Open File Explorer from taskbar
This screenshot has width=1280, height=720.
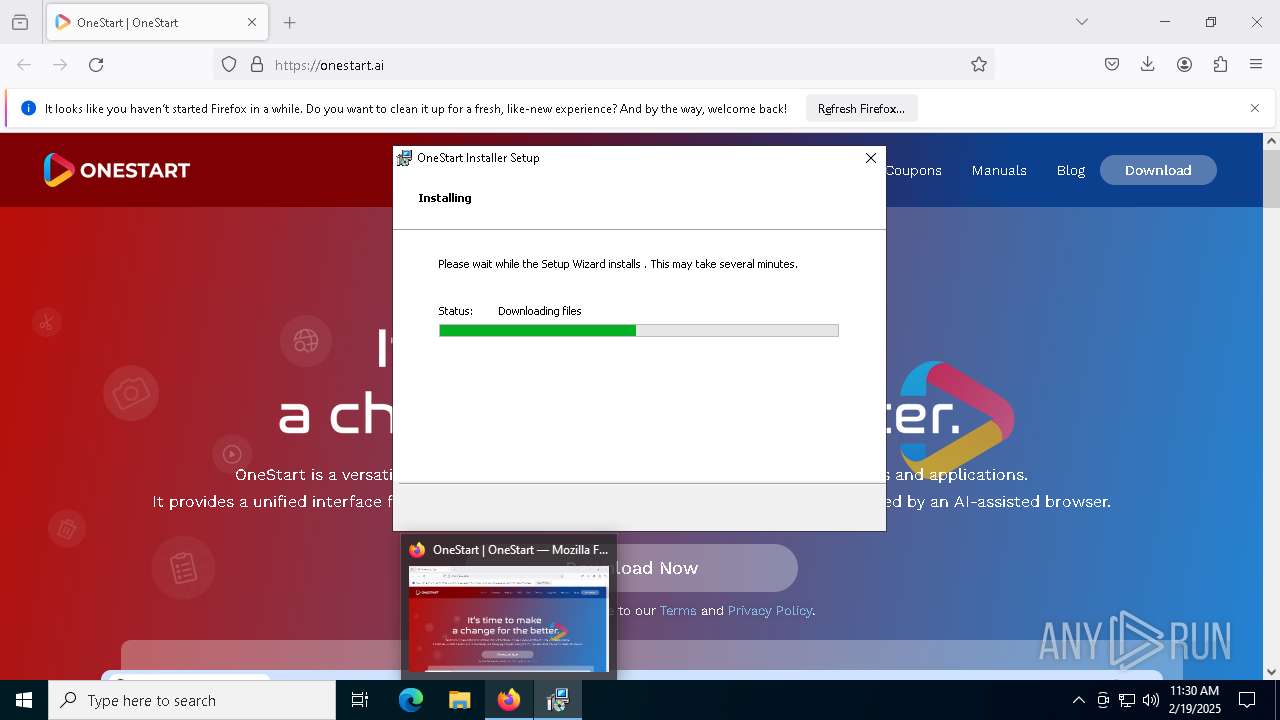pyautogui.click(x=459, y=700)
